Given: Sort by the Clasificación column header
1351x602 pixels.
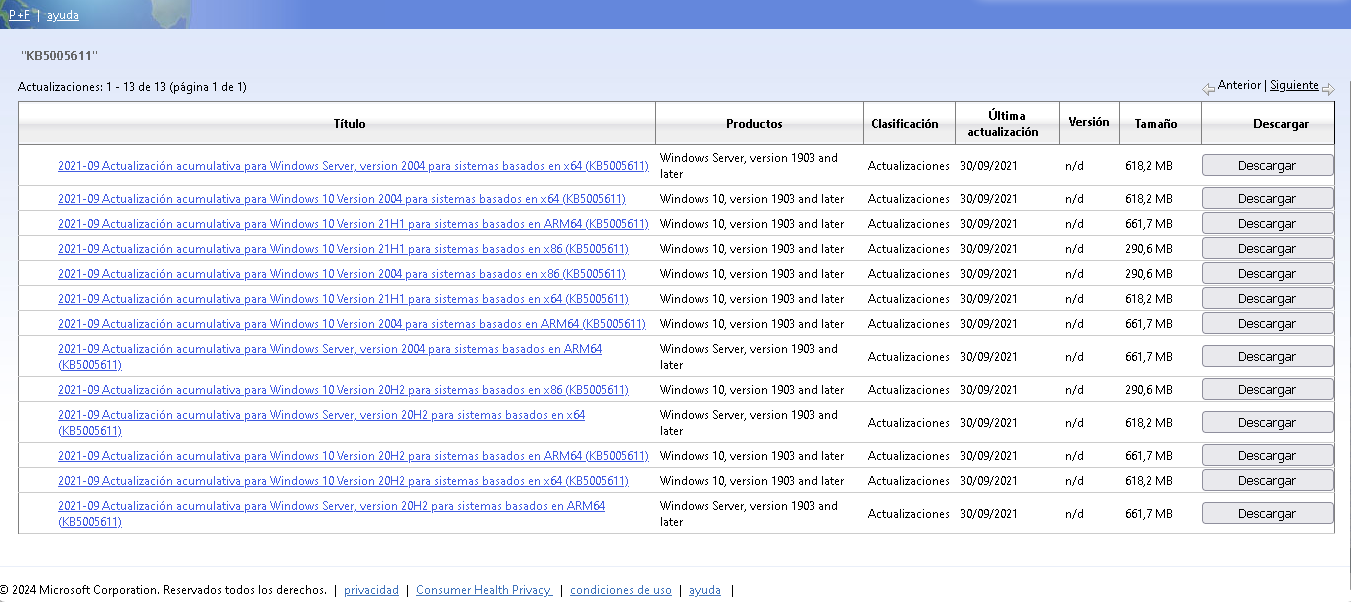Looking at the screenshot, I should (905, 124).
